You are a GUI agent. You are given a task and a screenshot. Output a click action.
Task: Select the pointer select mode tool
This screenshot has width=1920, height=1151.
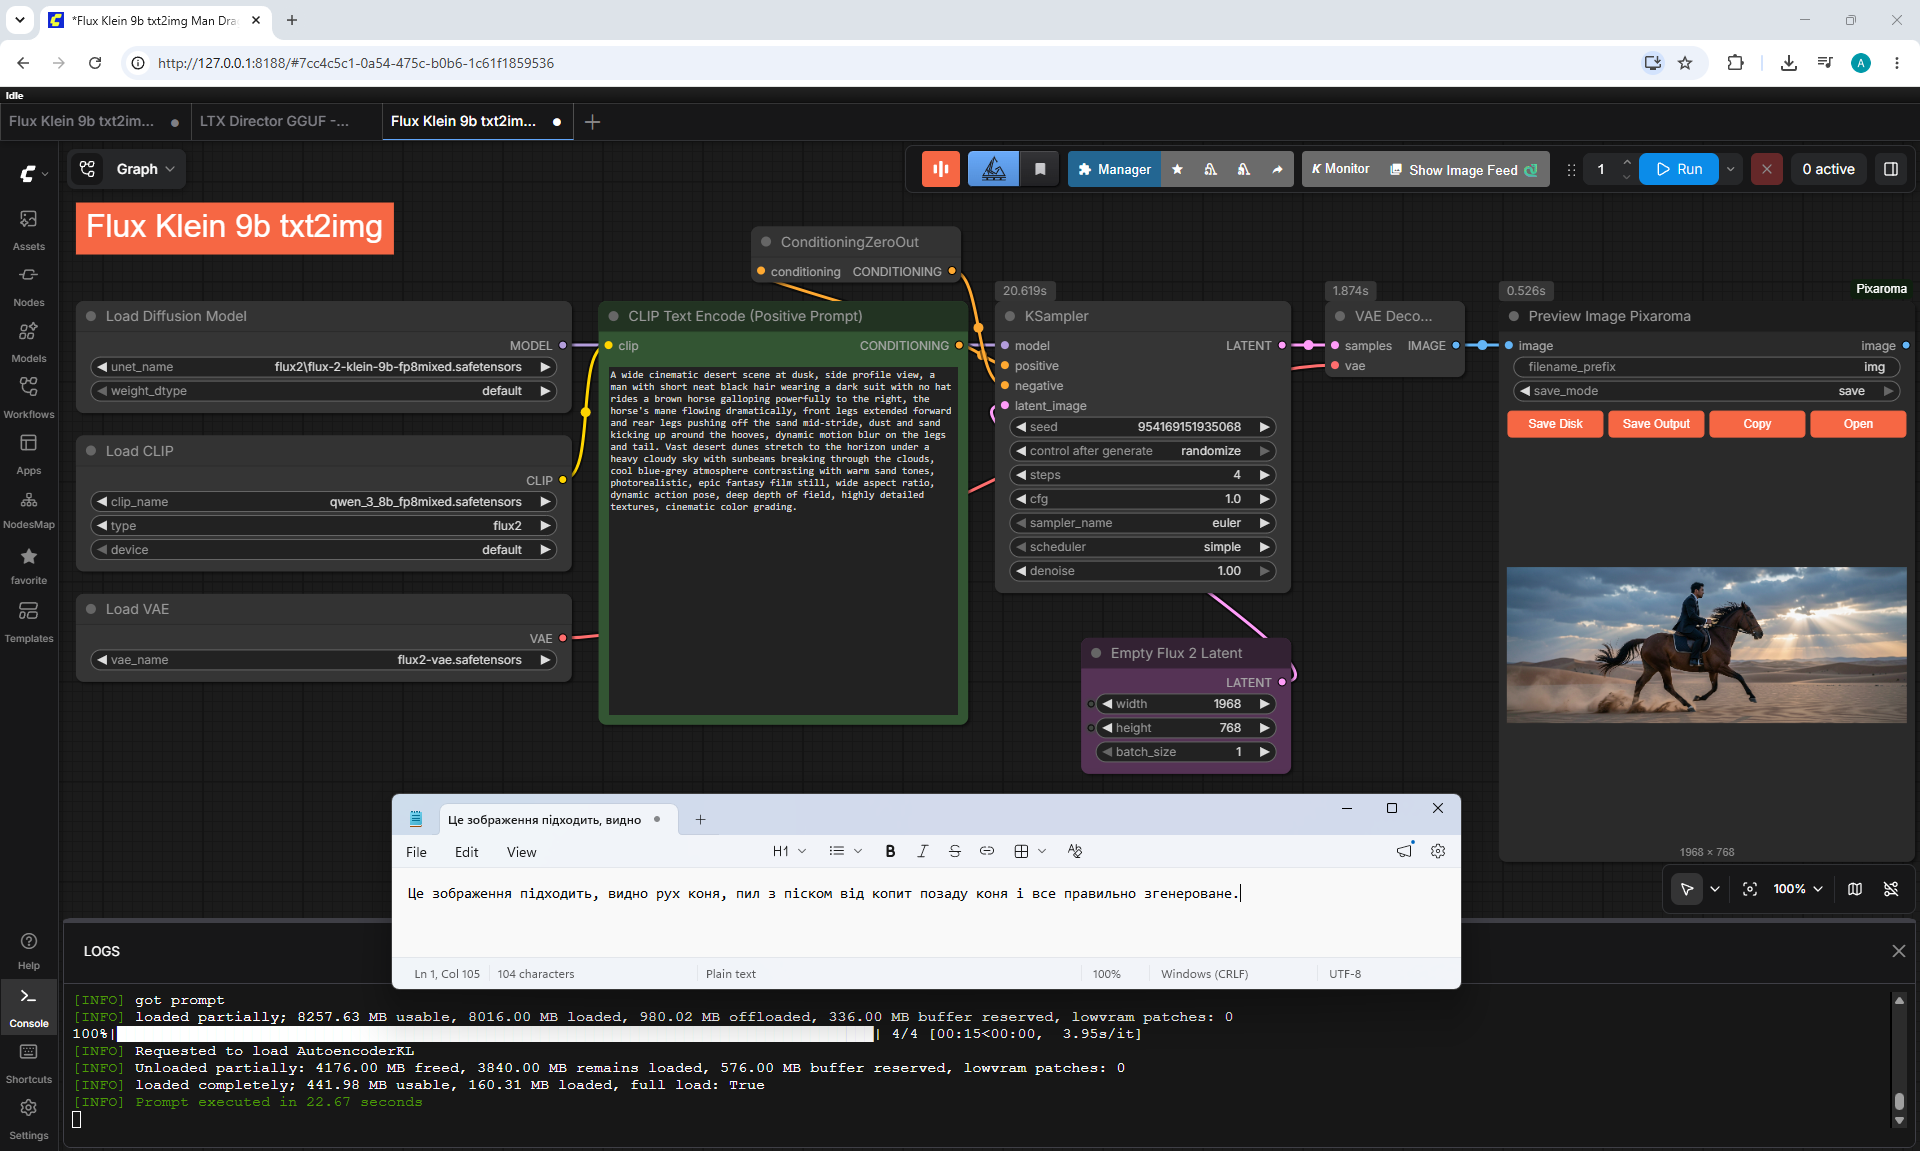point(1686,889)
